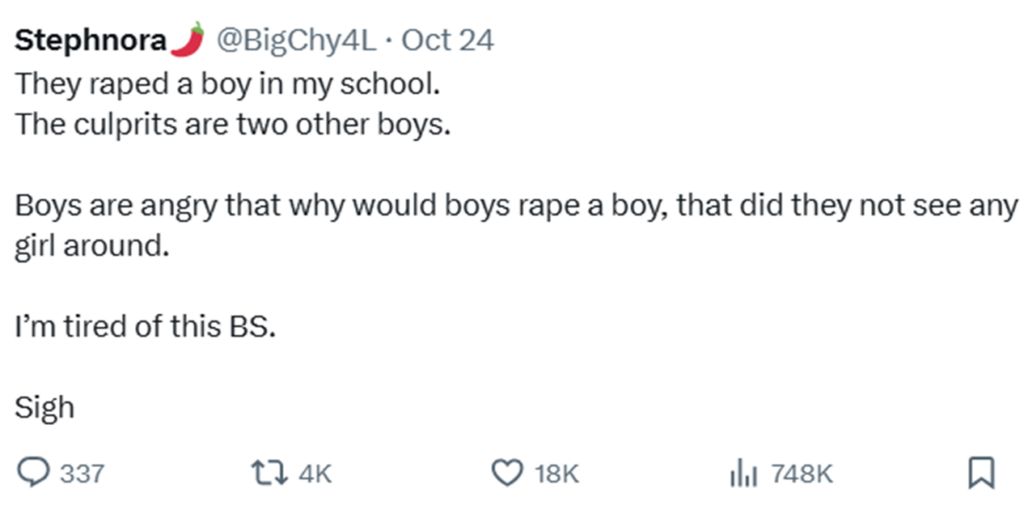
Task: Click the word "Sigh" in the tweet
Action: click(x=45, y=407)
